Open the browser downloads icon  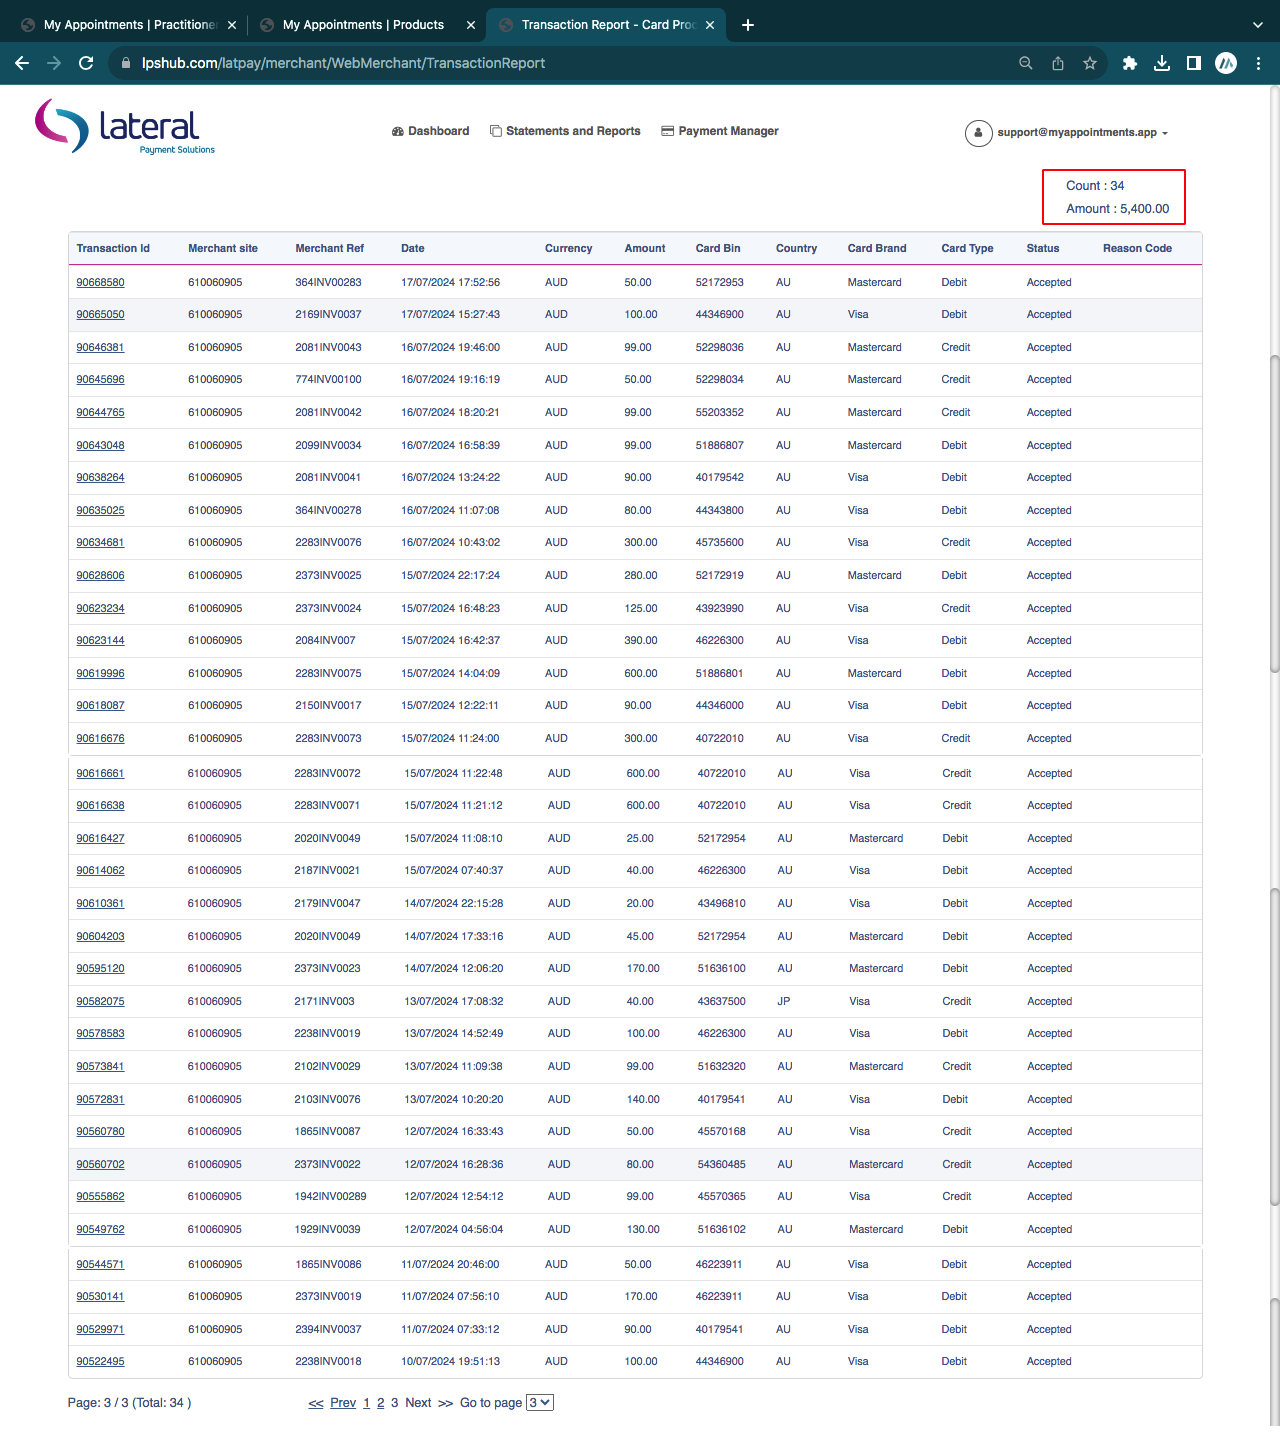pos(1162,63)
